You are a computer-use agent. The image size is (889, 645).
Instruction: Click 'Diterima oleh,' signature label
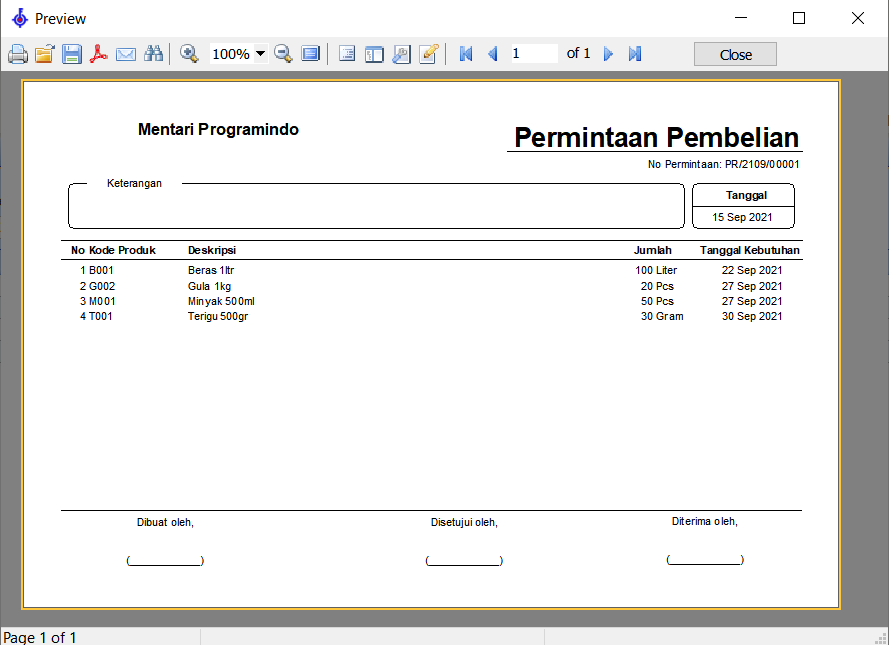click(x=705, y=521)
